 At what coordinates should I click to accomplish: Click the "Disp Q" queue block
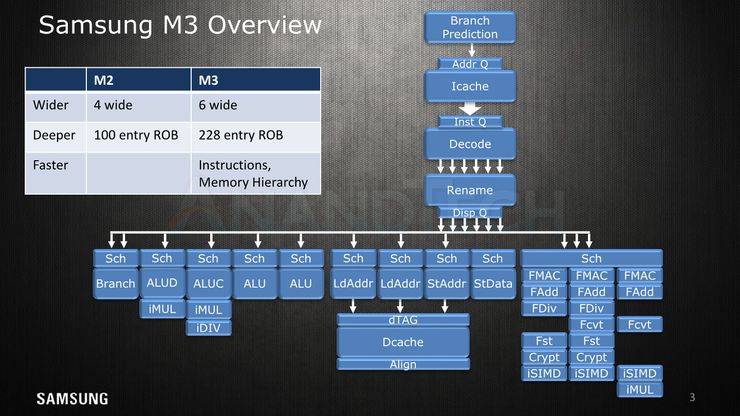pyautogui.click(x=470, y=212)
